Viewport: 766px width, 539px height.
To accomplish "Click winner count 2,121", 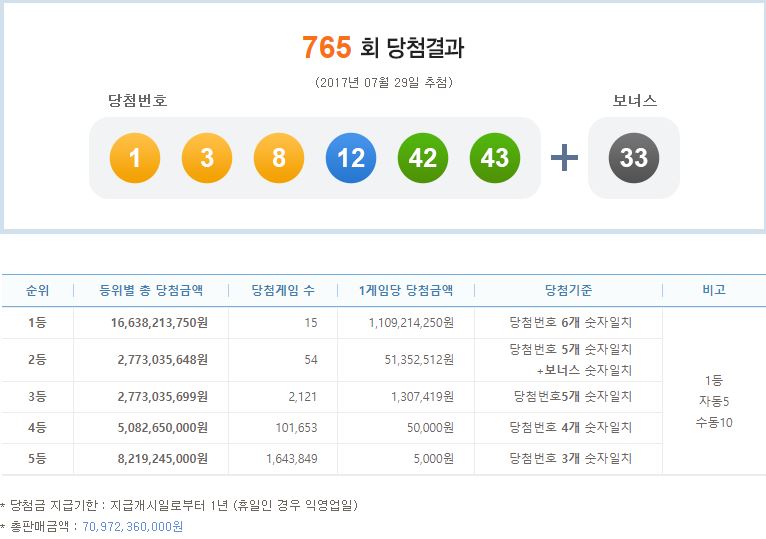I will click(302, 396).
